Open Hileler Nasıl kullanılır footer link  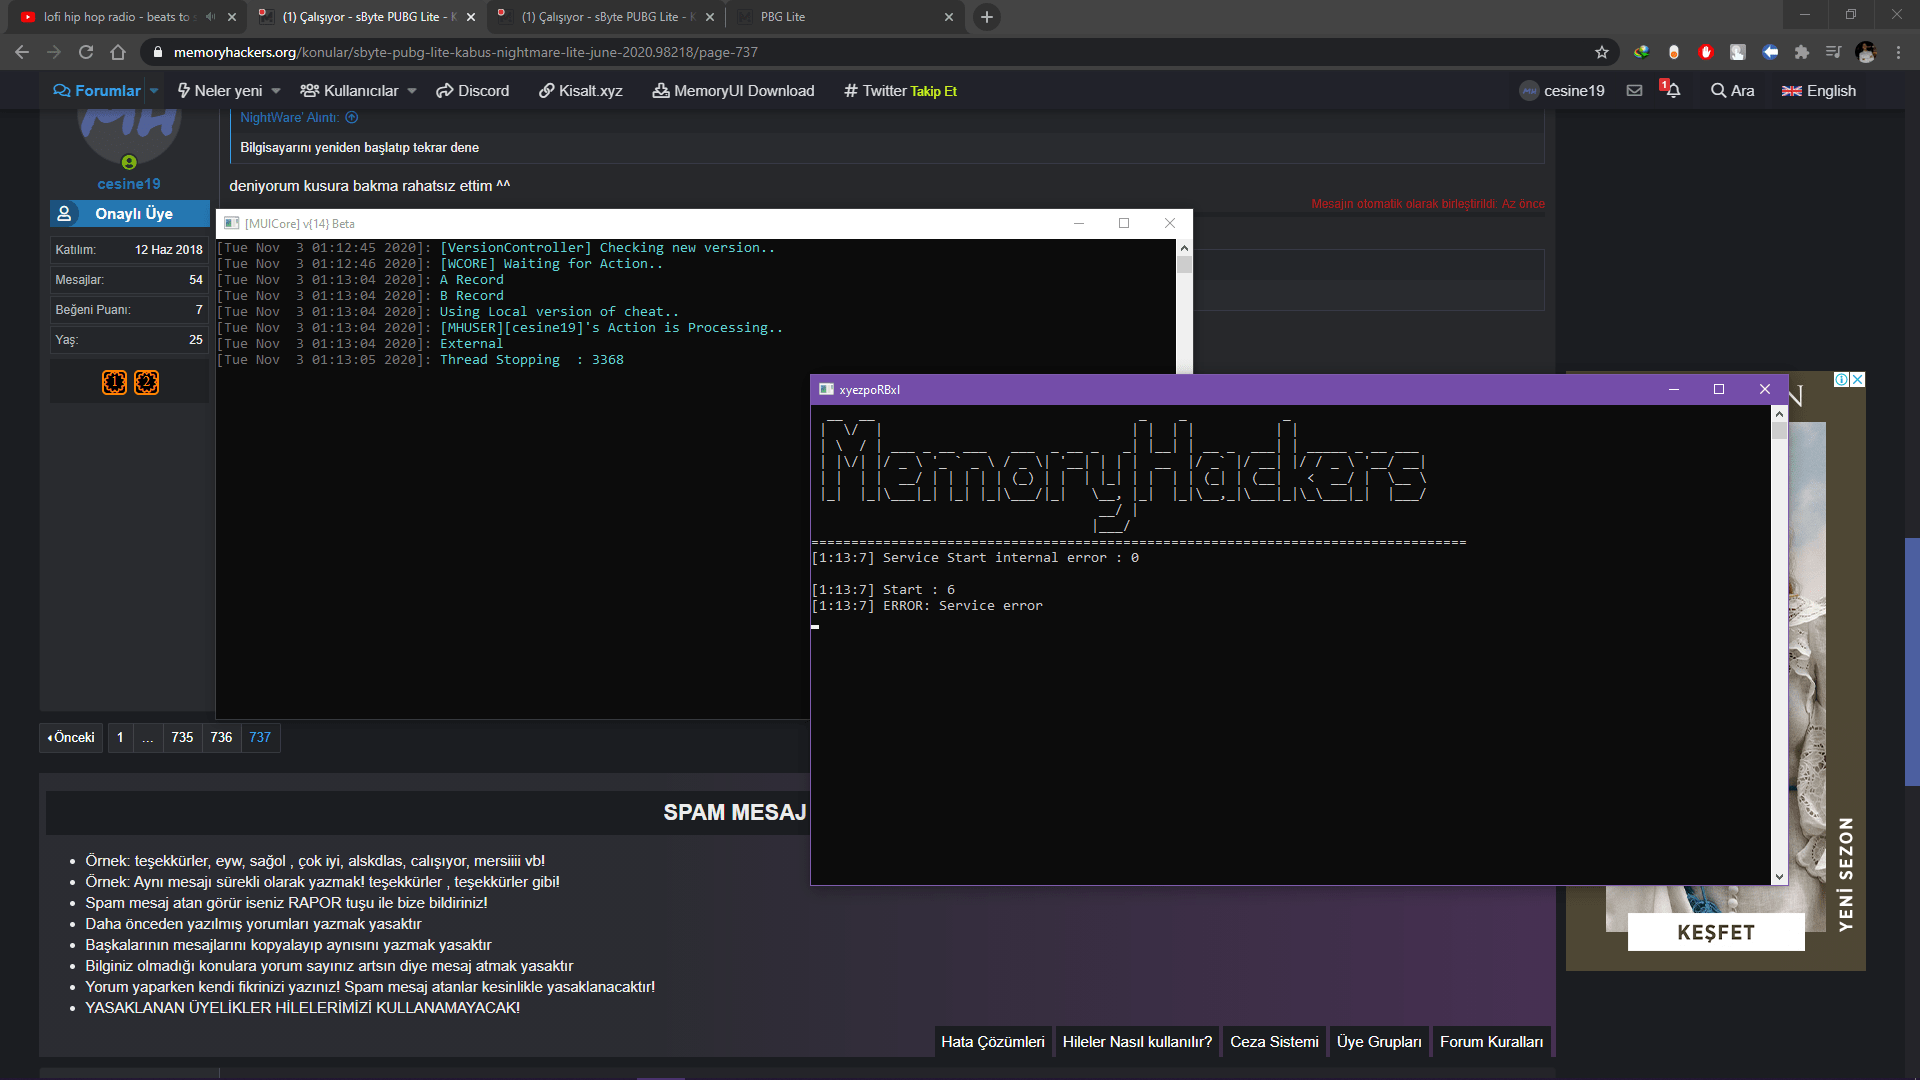1137,1042
